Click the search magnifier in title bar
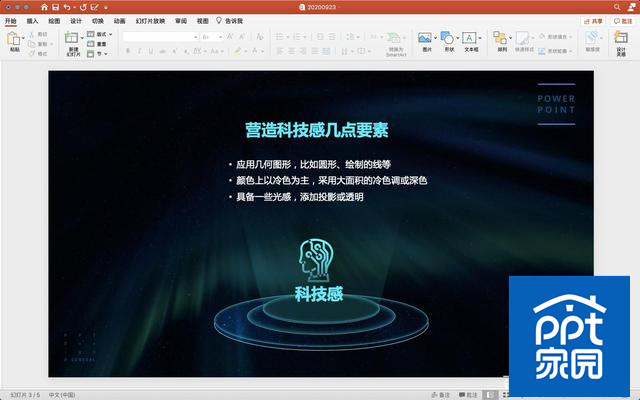Image resolution: width=640 pixels, height=400 pixels. (617, 7)
